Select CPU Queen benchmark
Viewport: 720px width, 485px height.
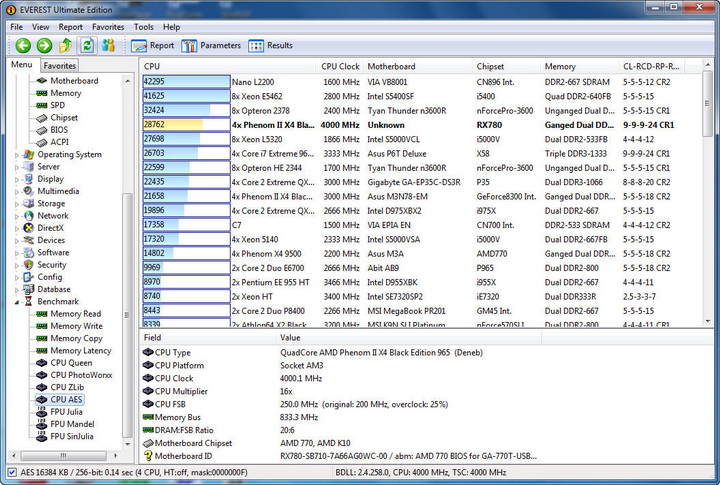pos(71,363)
